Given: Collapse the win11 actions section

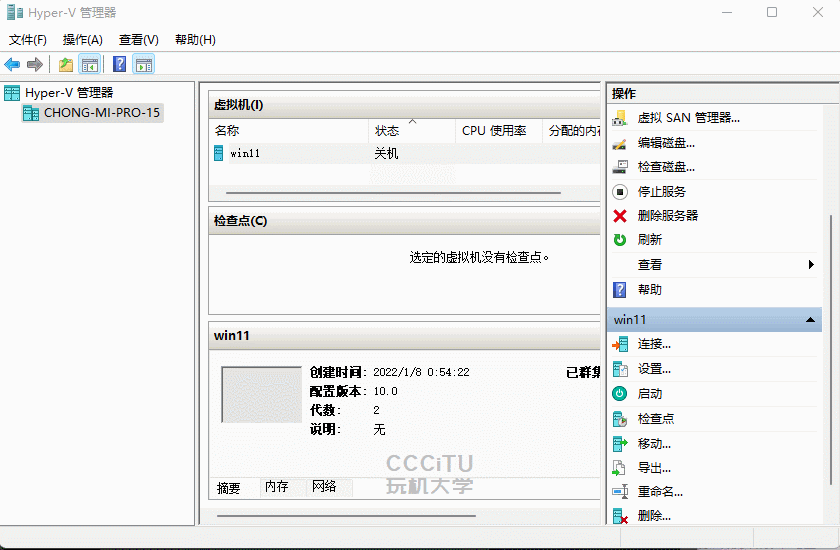Looking at the screenshot, I should (810, 320).
